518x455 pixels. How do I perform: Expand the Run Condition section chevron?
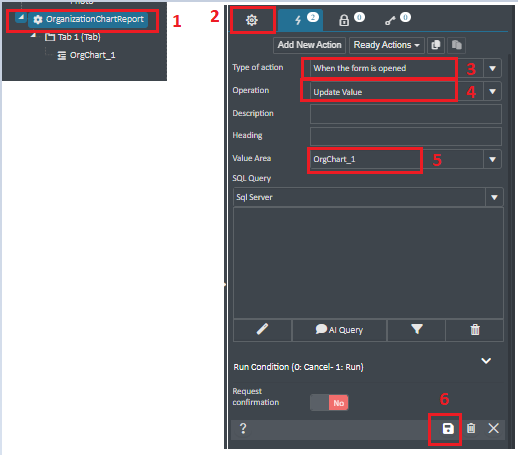coord(486,361)
